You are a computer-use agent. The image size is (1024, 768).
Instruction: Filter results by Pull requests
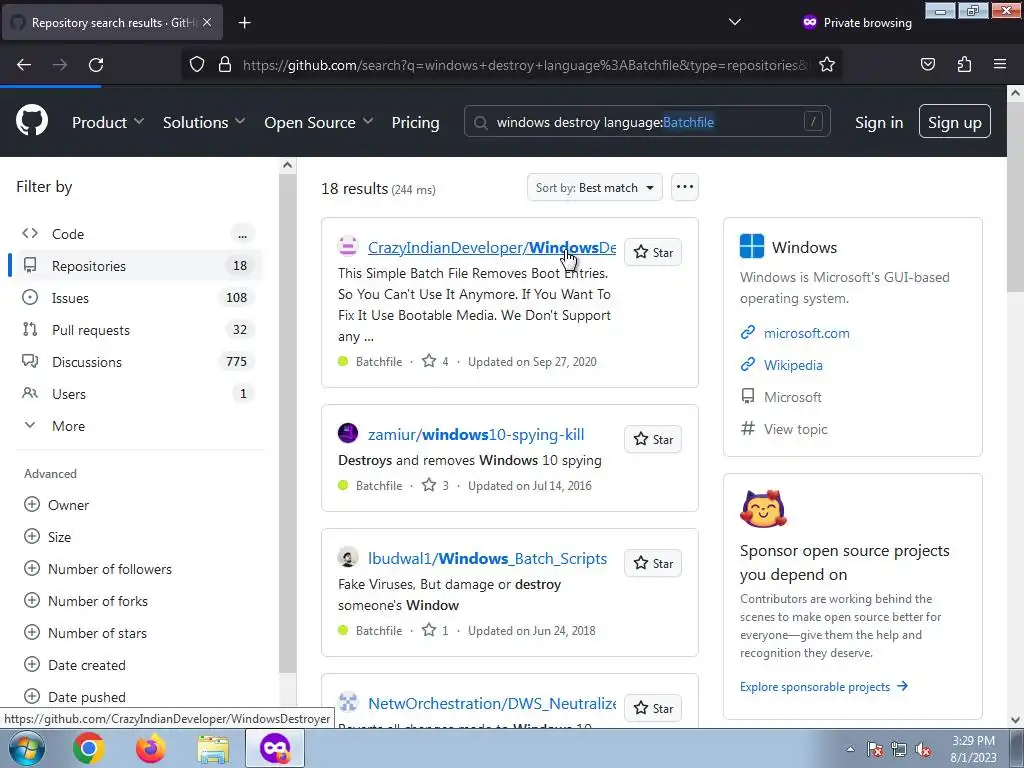(138, 330)
